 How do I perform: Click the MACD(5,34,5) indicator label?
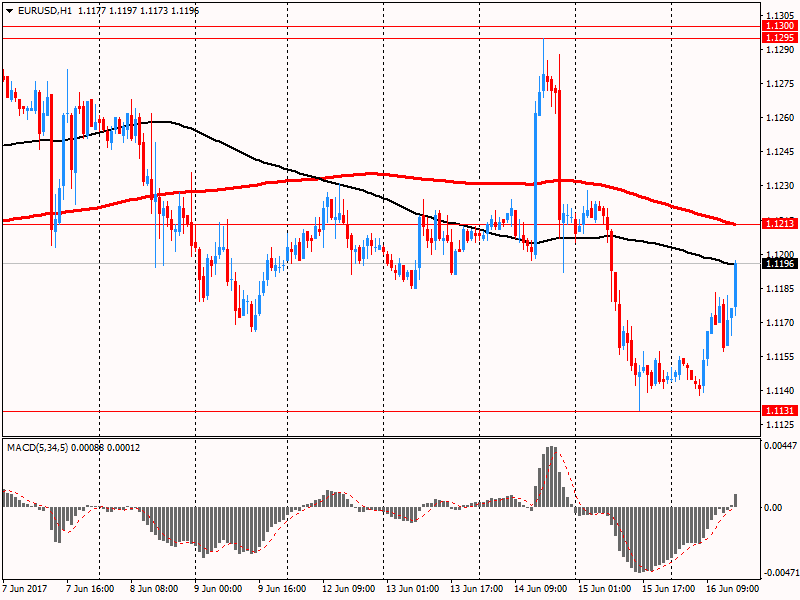(x=38, y=447)
